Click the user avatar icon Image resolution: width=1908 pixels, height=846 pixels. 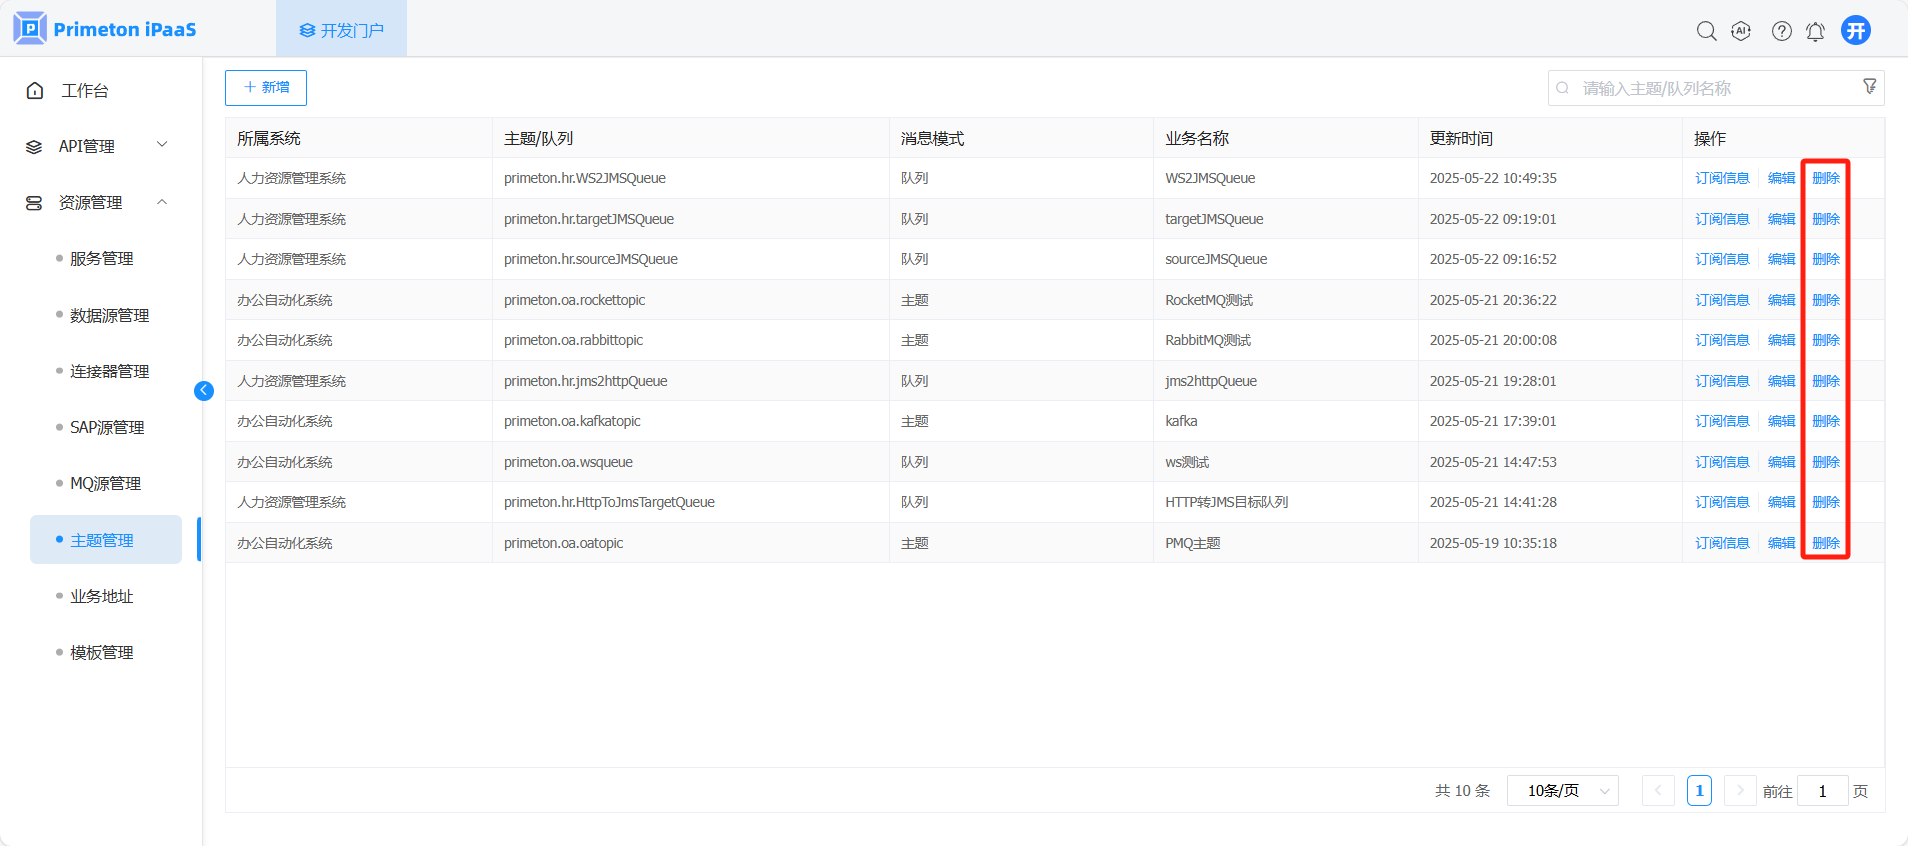(x=1856, y=31)
